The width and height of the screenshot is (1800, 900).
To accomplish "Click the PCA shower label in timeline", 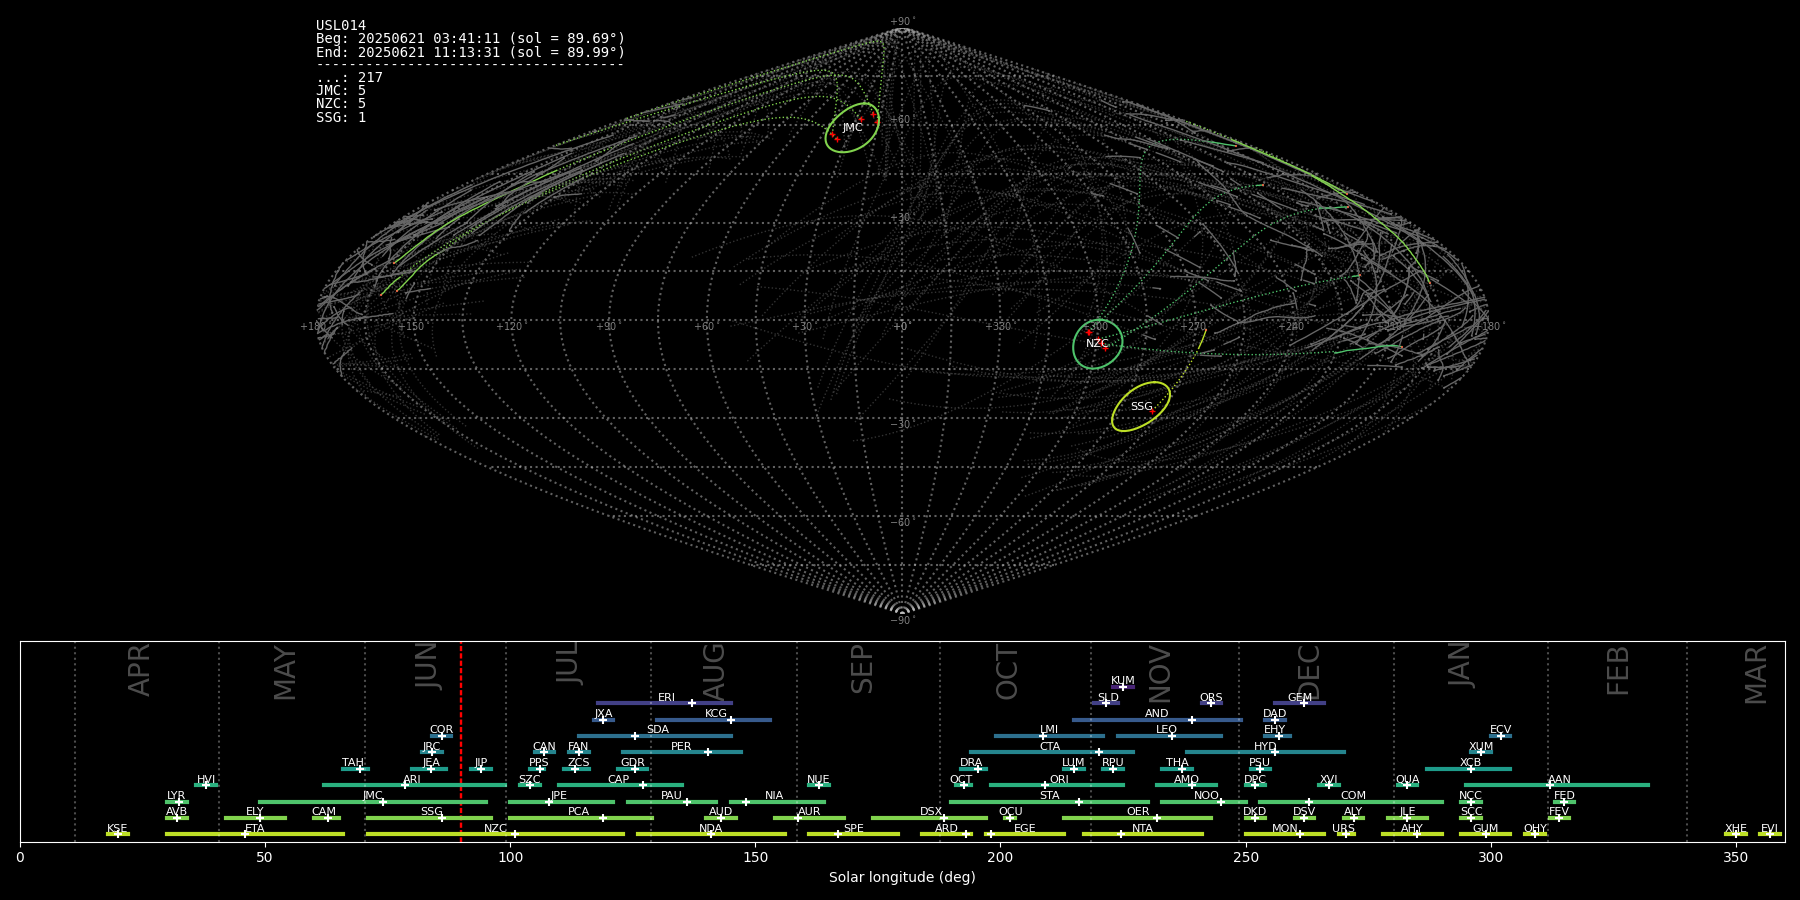I will click(578, 812).
